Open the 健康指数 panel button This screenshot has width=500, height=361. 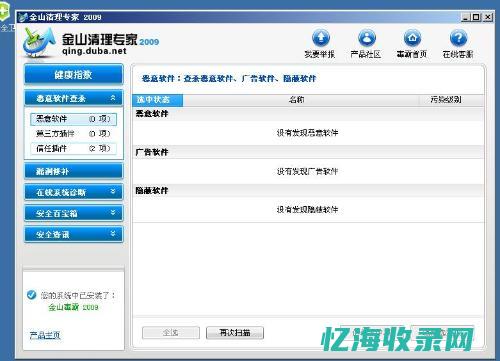[74, 74]
